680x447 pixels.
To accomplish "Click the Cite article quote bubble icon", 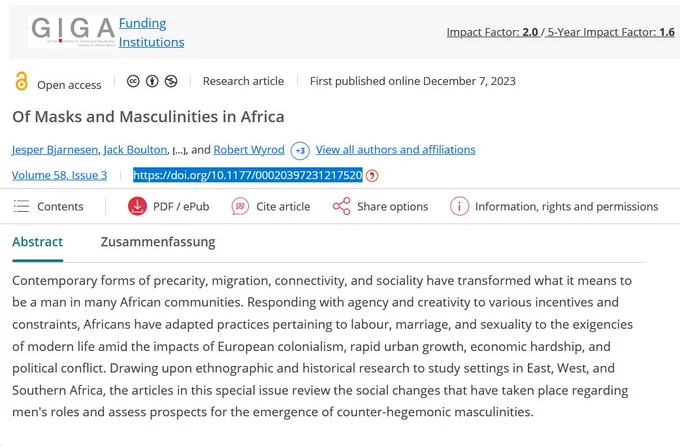I will (x=240, y=206).
